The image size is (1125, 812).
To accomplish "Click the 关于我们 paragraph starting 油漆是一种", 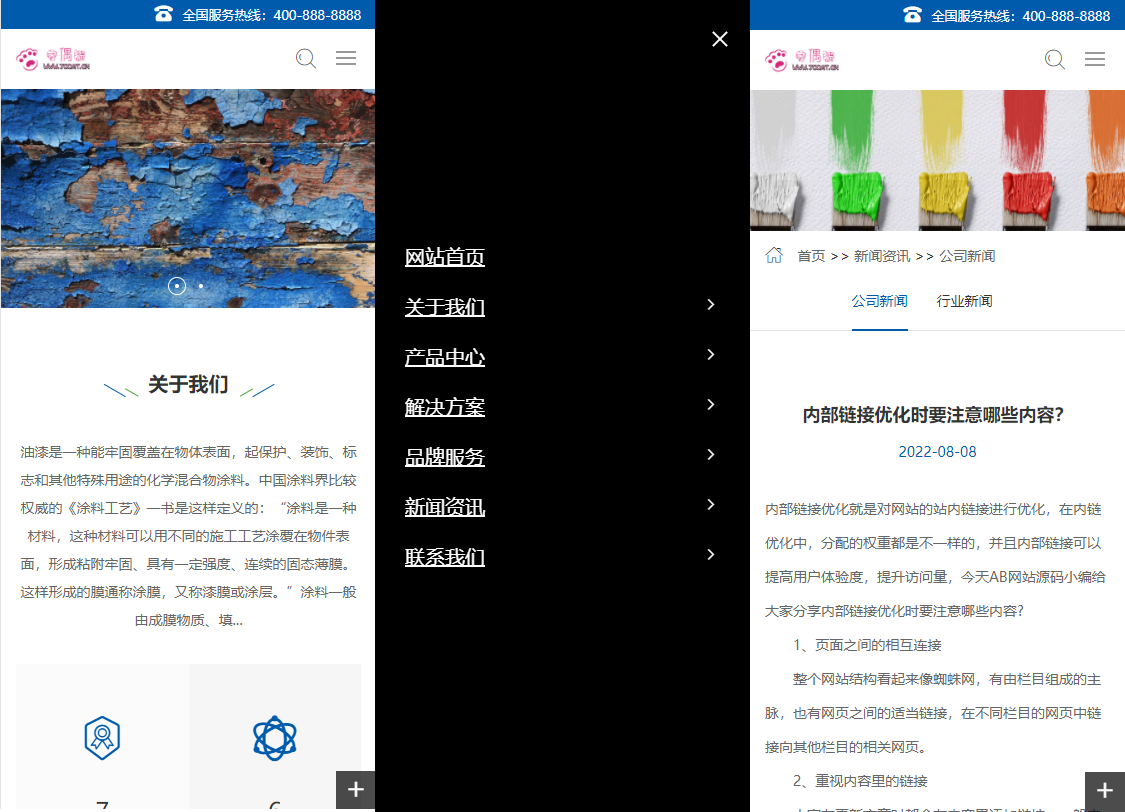I will 189,536.
